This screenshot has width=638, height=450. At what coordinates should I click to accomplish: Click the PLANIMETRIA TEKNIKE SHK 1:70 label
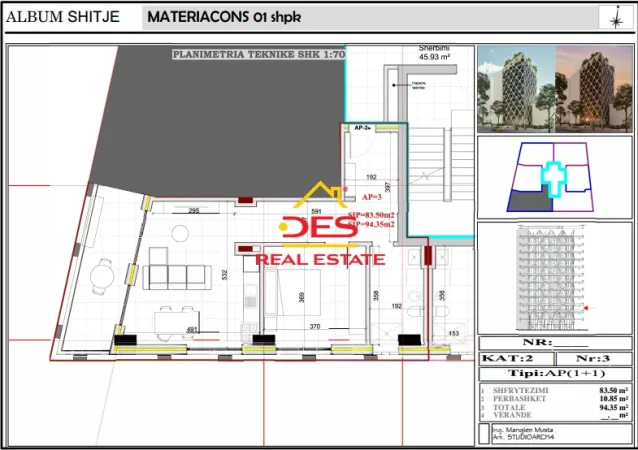click(259, 54)
